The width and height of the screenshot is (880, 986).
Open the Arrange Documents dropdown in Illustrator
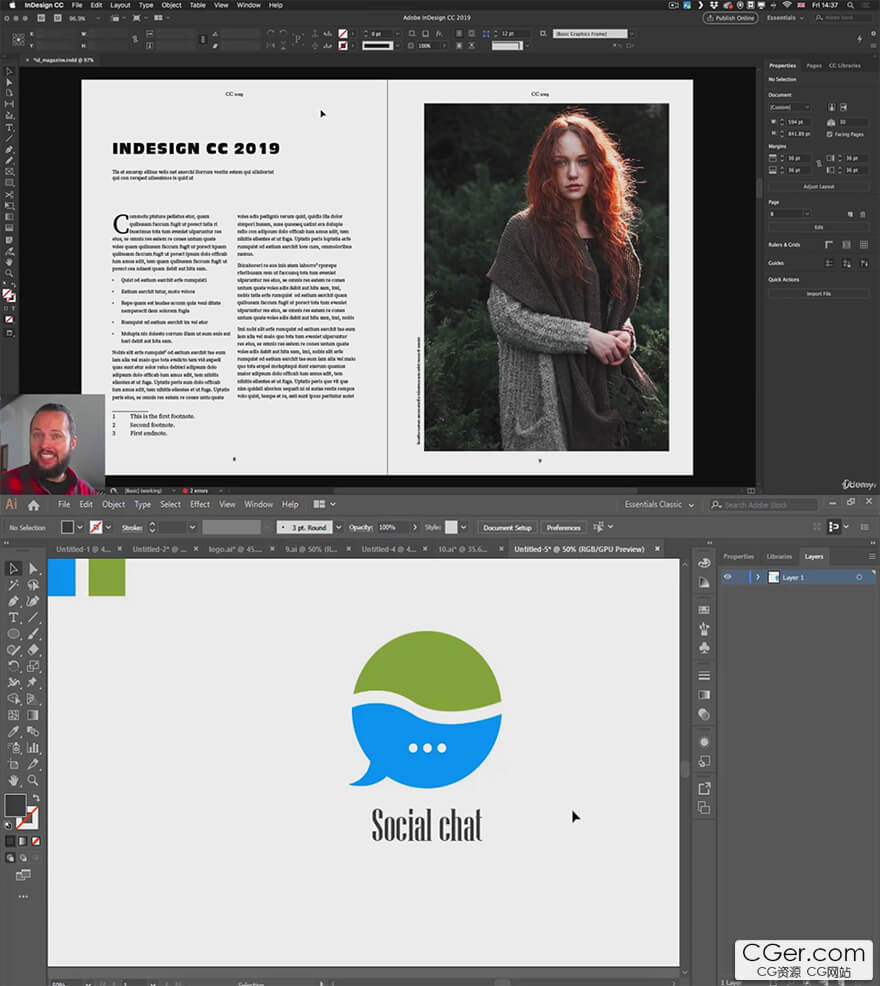pos(325,504)
